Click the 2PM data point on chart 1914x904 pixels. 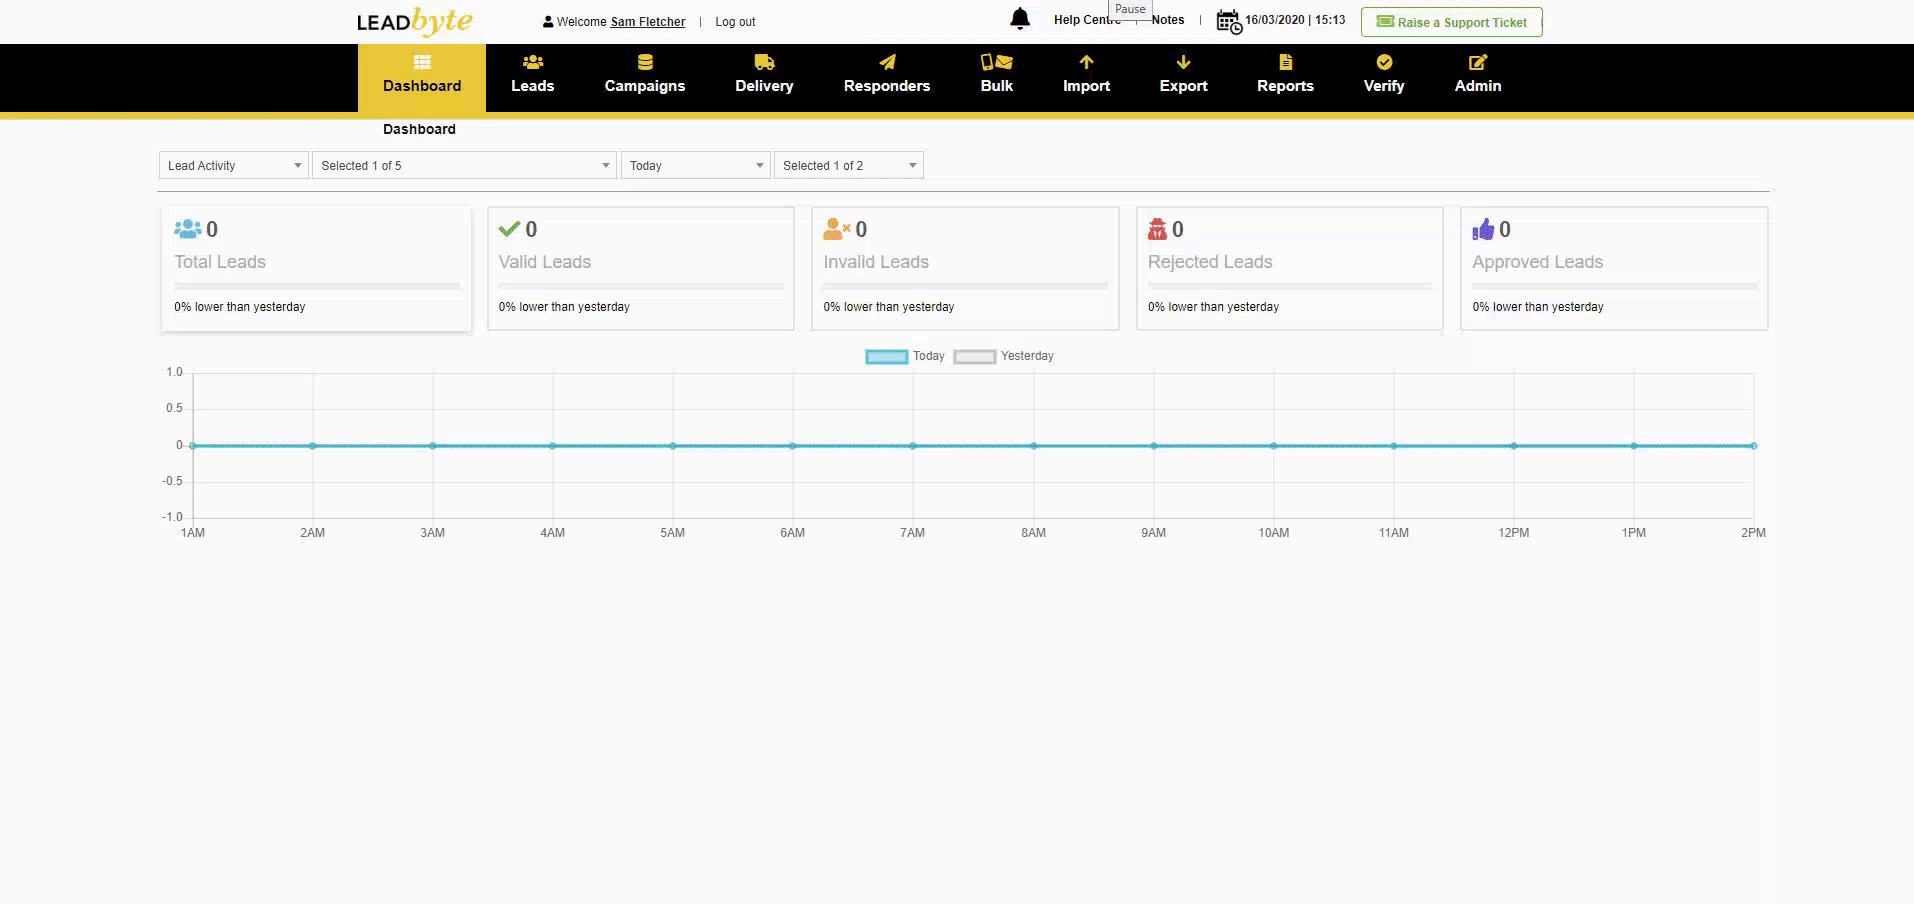(1754, 446)
